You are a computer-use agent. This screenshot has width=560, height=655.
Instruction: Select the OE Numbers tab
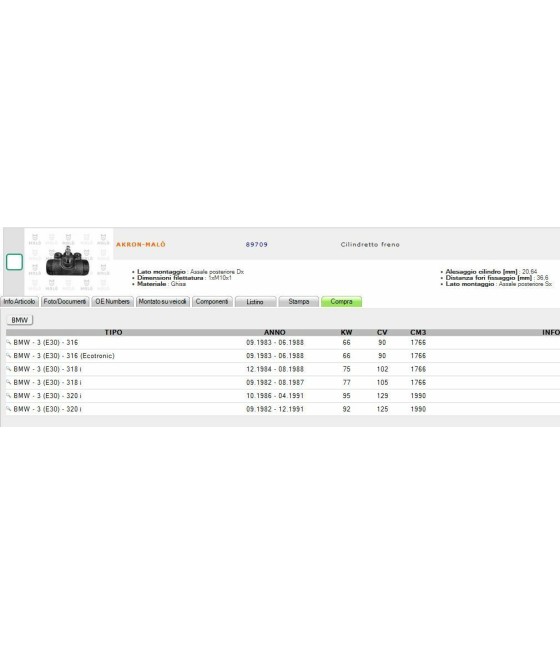(112, 302)
